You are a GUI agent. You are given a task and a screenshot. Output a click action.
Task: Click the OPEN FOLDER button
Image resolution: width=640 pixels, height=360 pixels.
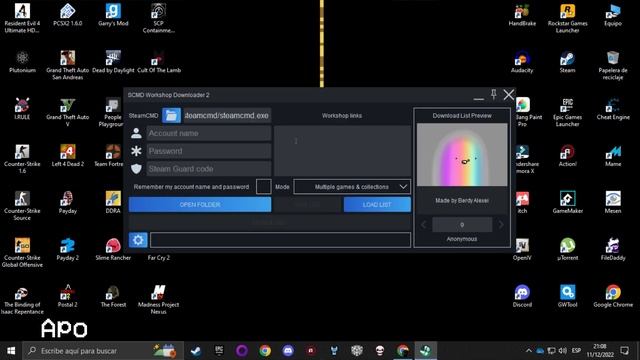(200, 204)
